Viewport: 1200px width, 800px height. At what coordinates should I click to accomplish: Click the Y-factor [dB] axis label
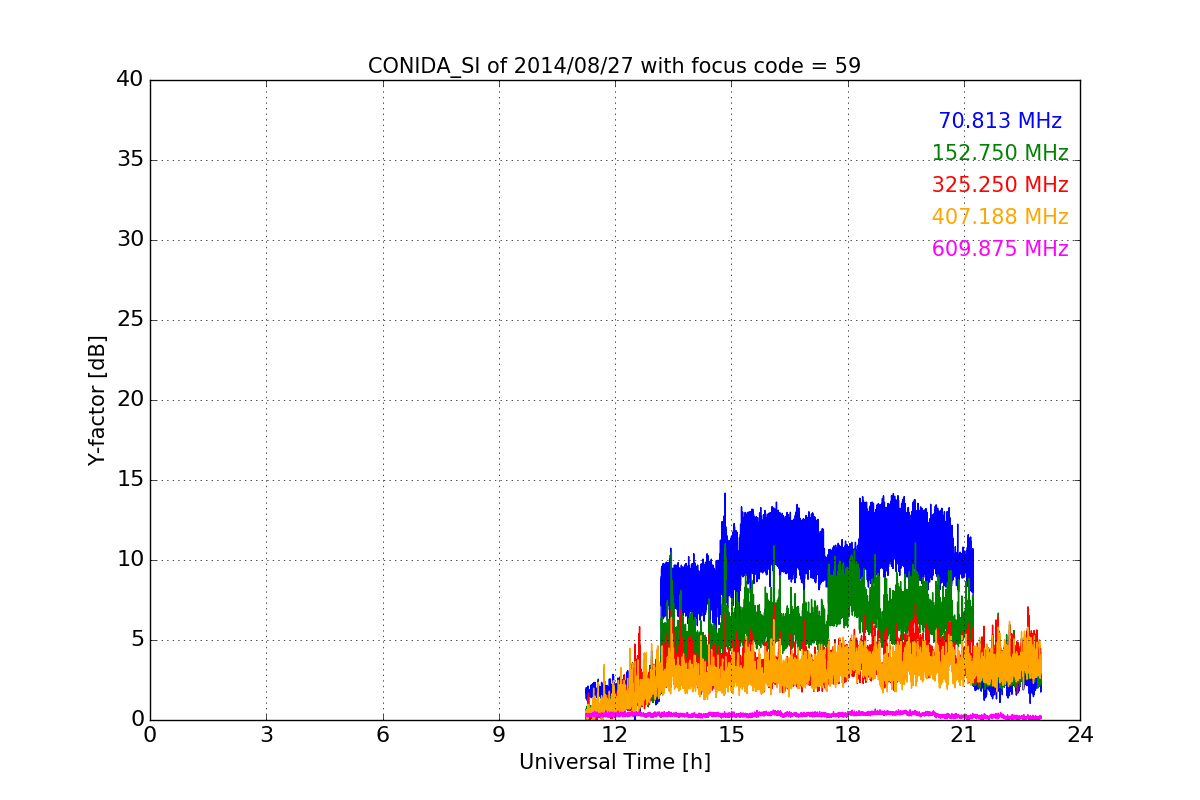tap(96, 400)
